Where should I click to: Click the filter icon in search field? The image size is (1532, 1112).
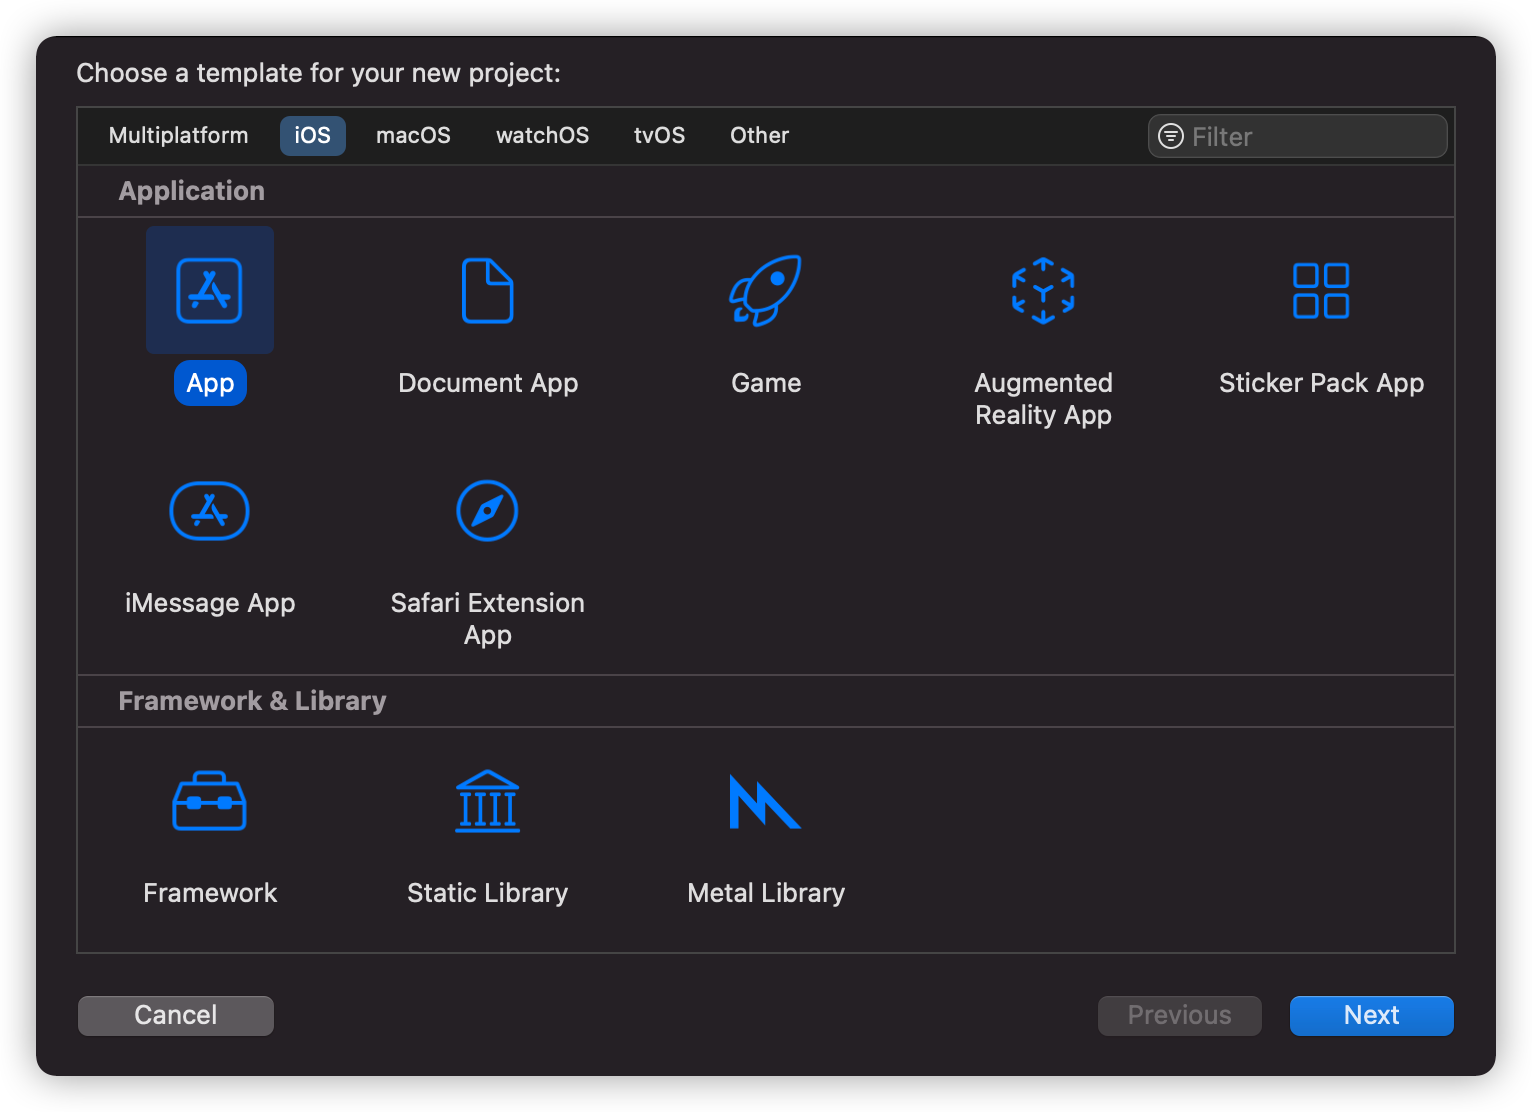[1171, 136]
